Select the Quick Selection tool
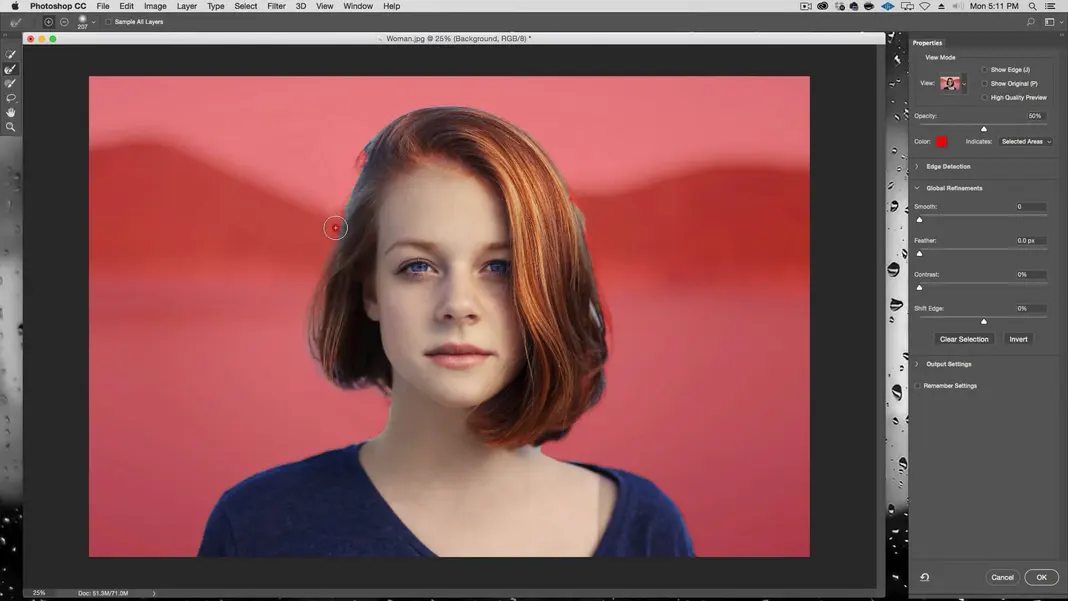The width and height of the screenshot is (1068, 601). [10, 55]
